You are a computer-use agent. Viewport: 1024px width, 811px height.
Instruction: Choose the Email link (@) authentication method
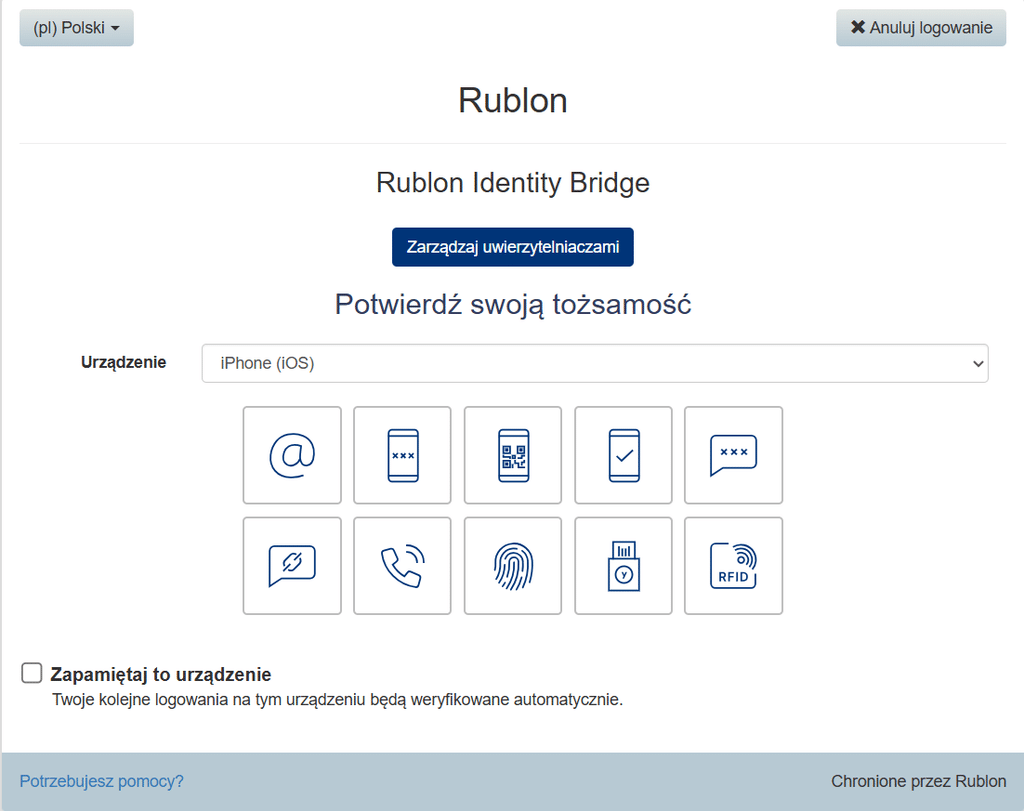click(x=292, y=455)
